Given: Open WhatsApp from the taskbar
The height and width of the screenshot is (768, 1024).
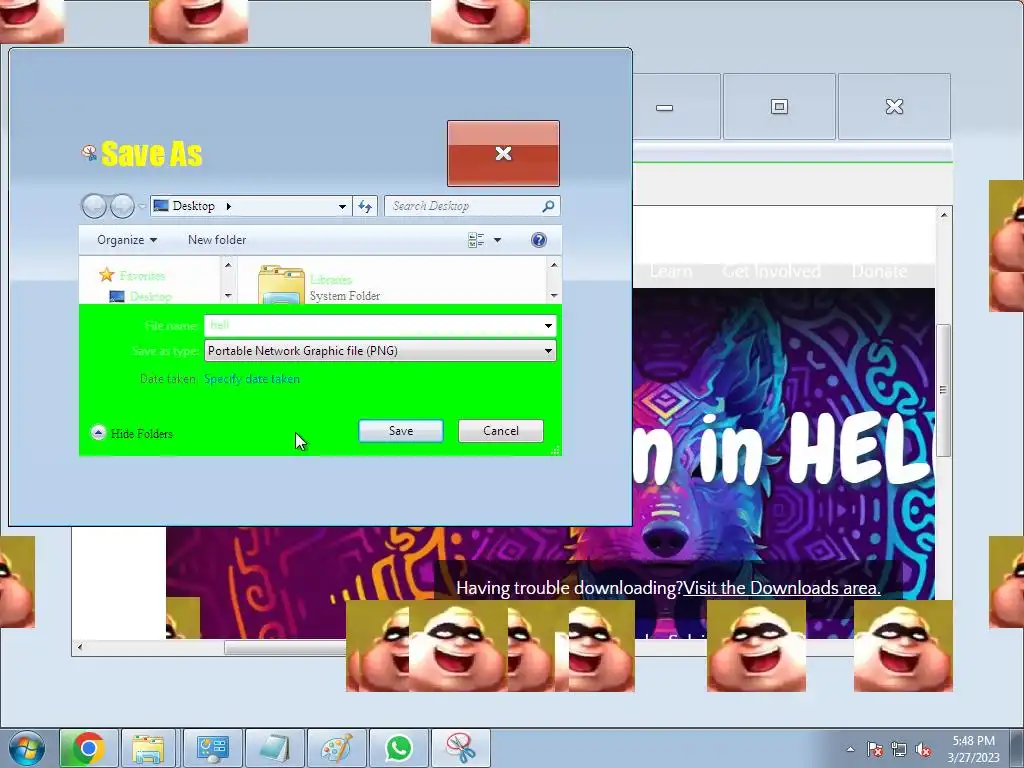Looking at the screenshot, I should point(399,748).
